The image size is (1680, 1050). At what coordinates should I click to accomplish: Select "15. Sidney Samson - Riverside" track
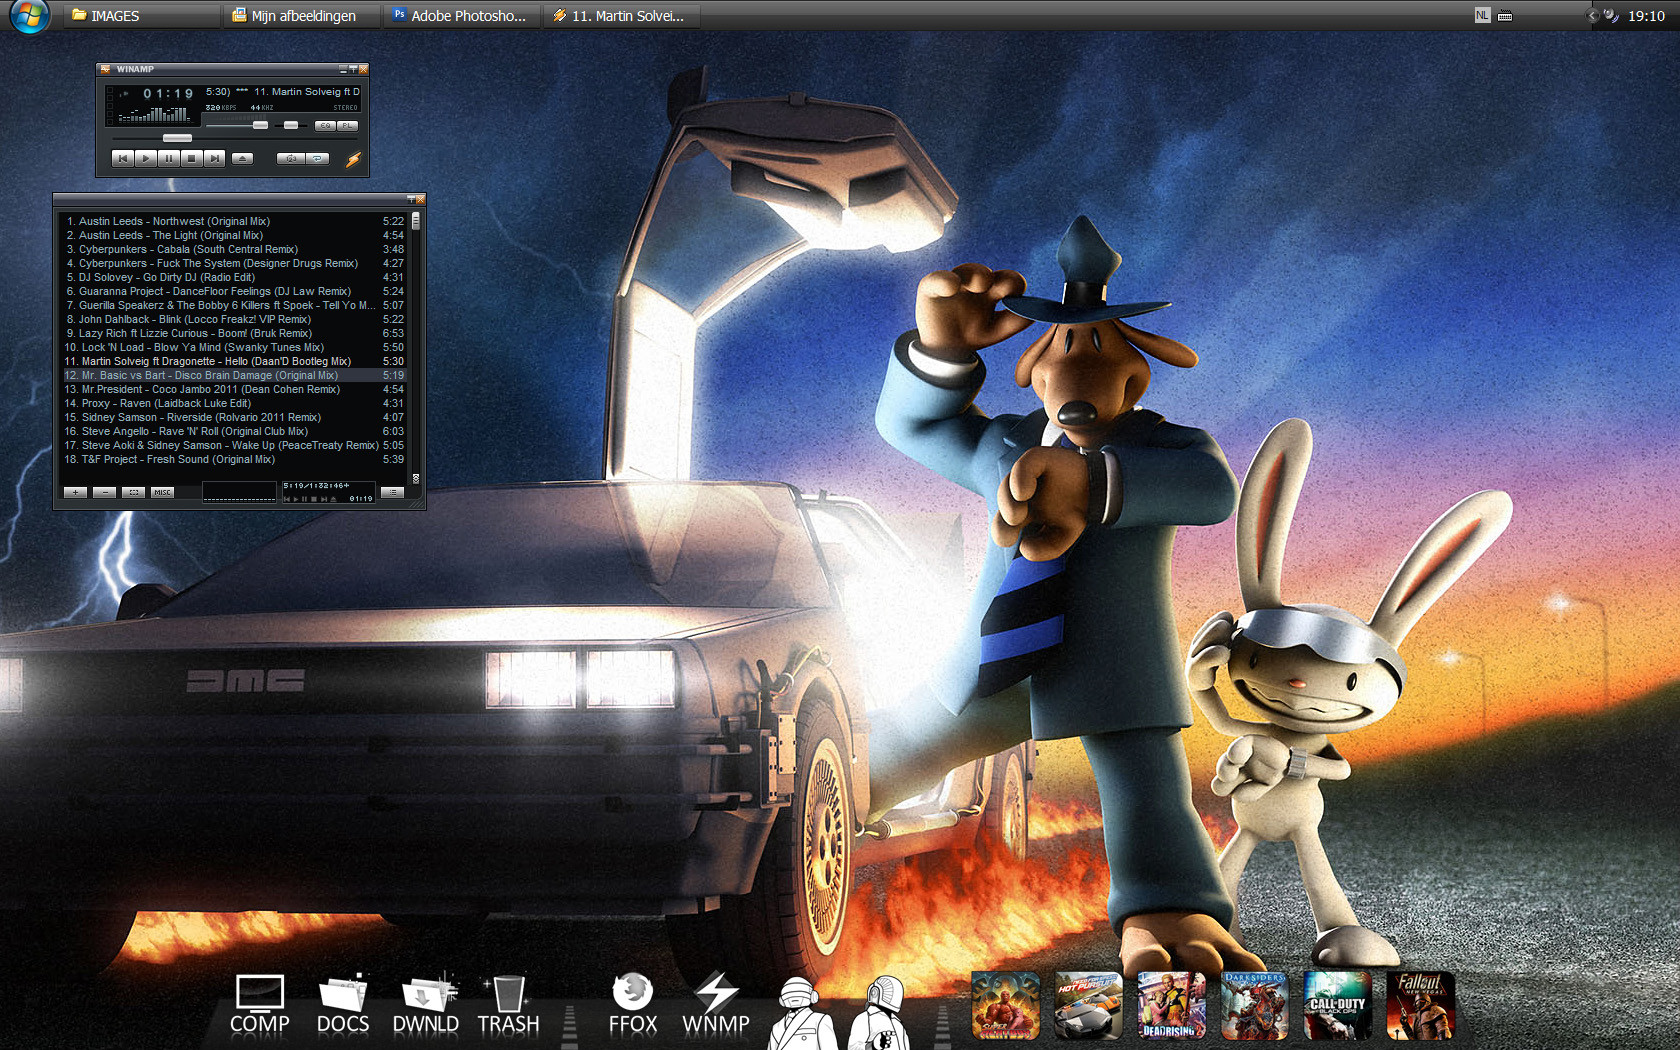click(235, 417)
